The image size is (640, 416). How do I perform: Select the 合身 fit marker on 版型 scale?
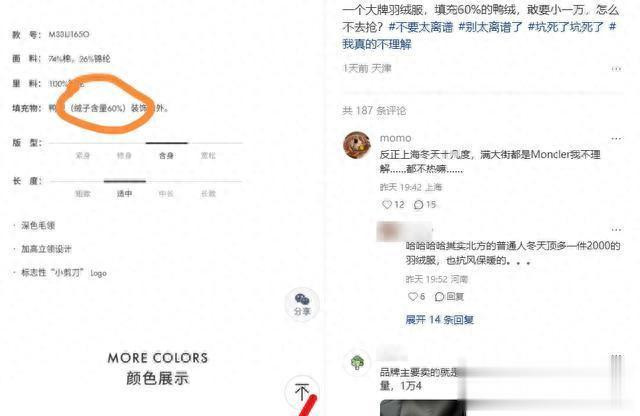167,155
